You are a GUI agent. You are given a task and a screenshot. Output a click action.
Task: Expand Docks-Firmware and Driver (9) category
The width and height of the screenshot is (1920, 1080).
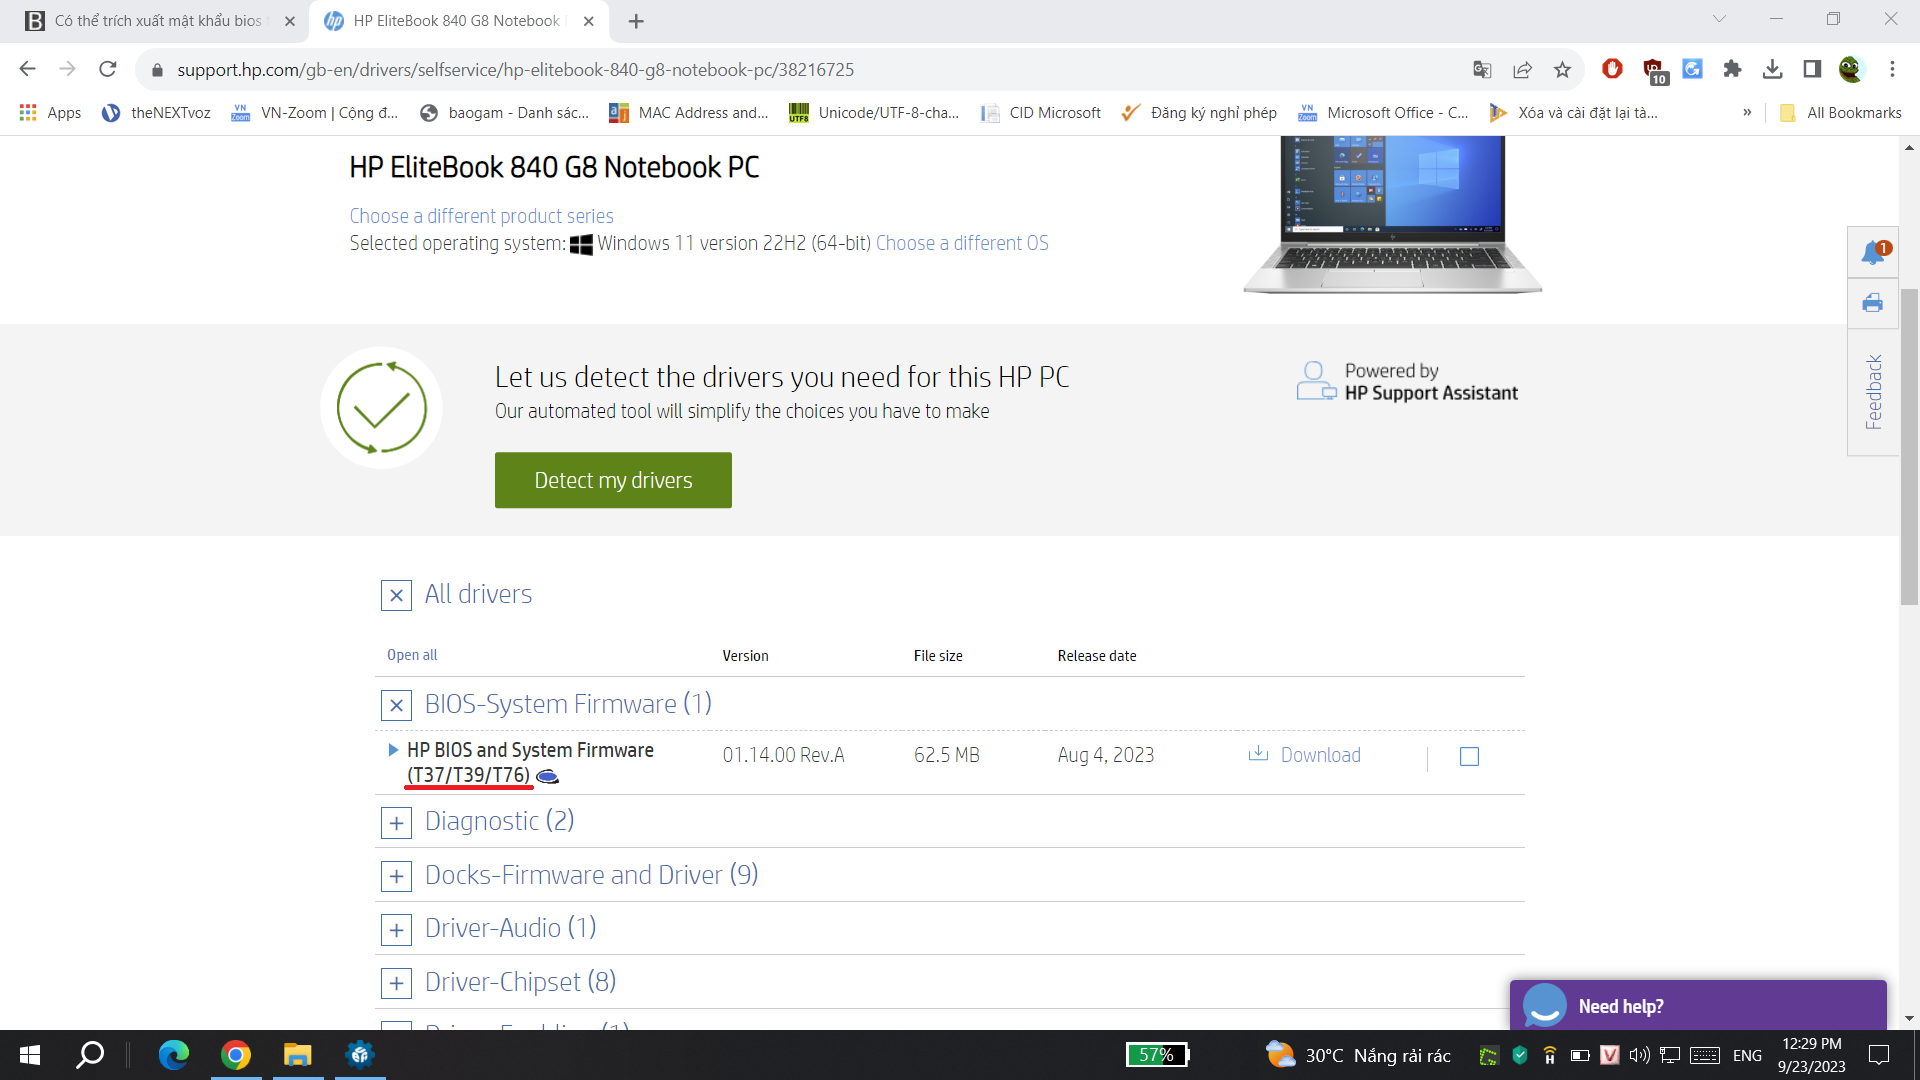pos(396,877)
